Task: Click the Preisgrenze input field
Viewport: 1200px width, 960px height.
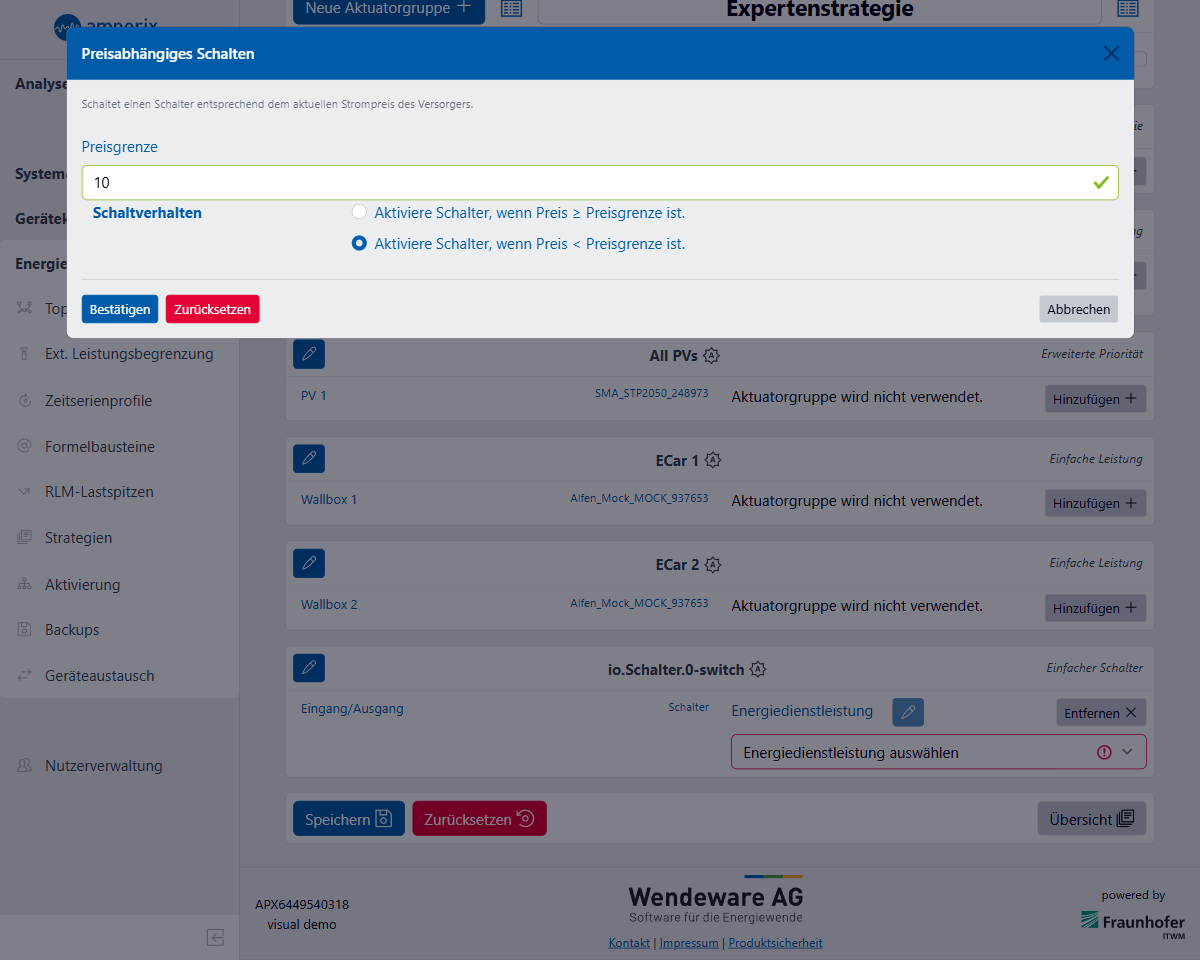Action: pos(590,183)
